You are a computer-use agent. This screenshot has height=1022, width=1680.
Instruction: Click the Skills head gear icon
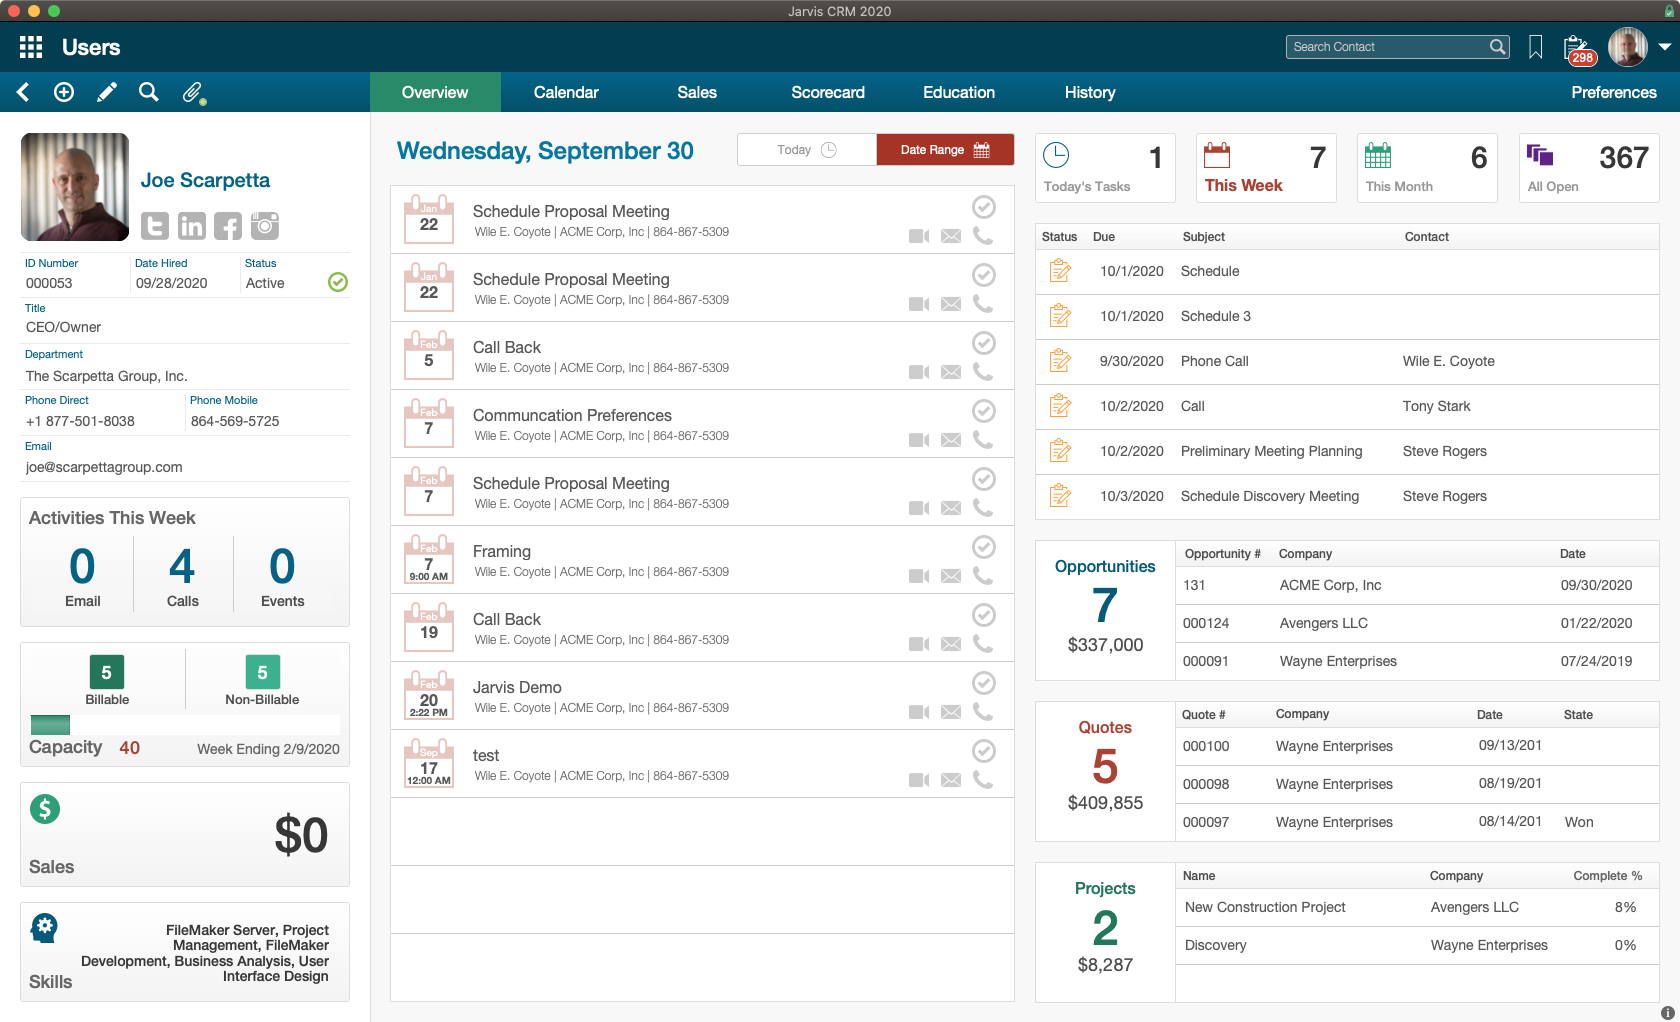[44, 927]
